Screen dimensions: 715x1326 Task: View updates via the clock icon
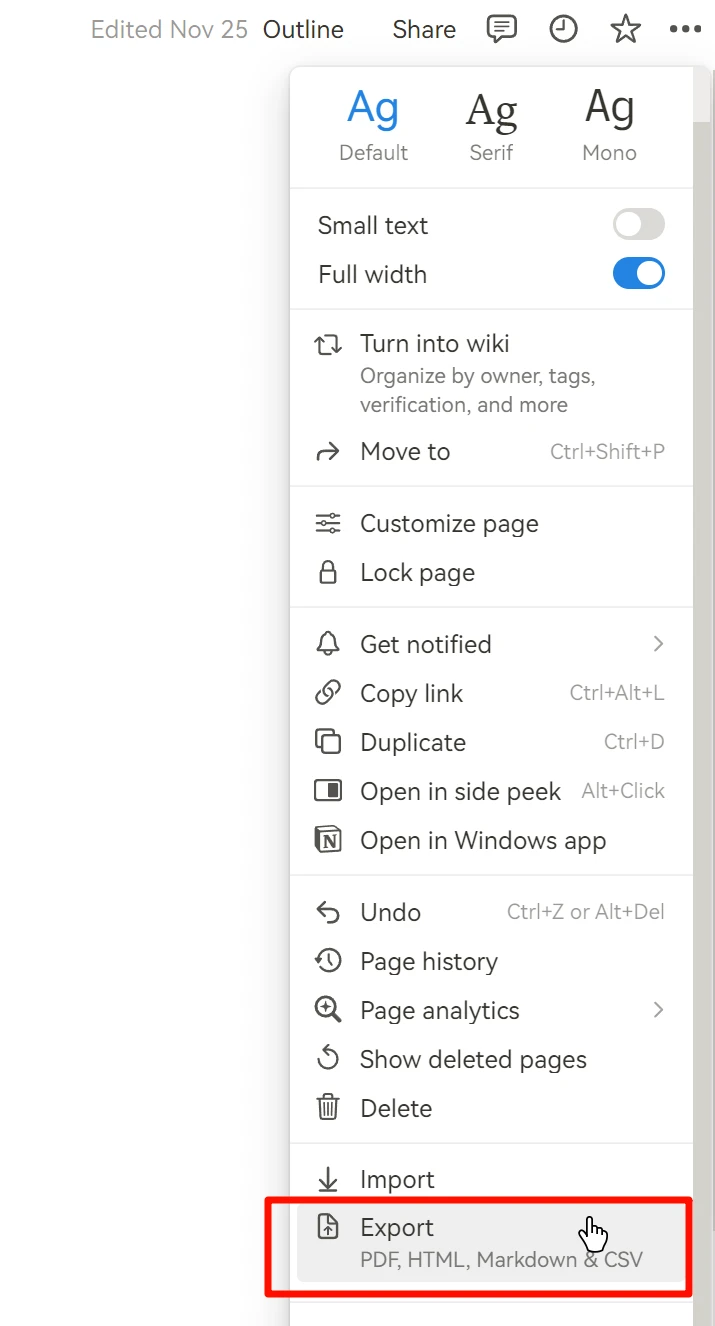564,29
